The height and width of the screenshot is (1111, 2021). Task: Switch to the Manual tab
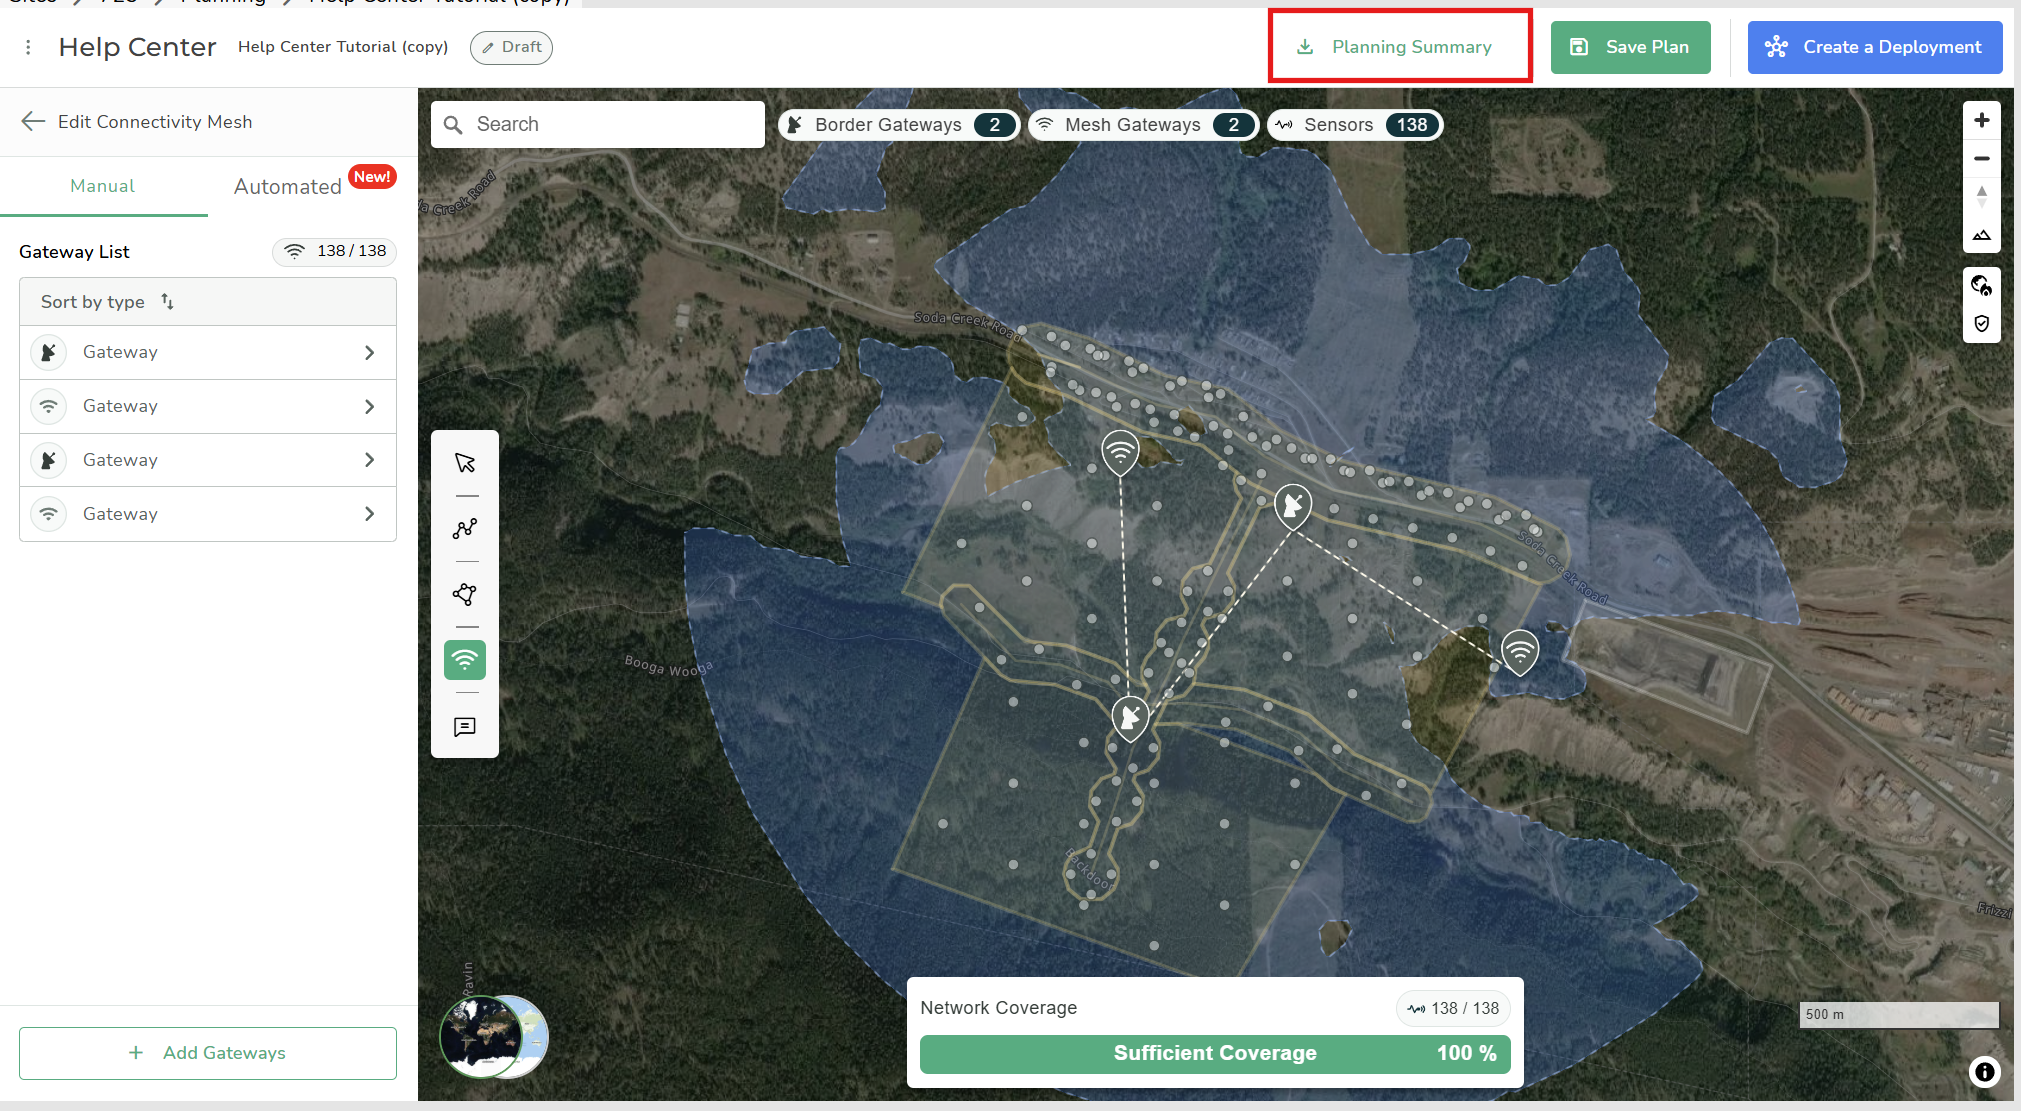102,186
